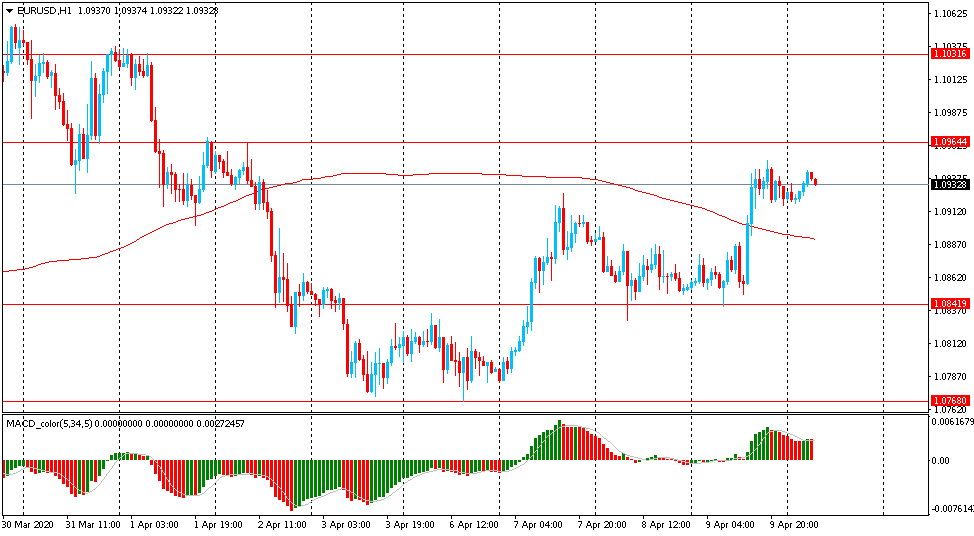974x536 pixels.
Task: Click the 1.08120 value on price scale
Action: pos(949,344)
